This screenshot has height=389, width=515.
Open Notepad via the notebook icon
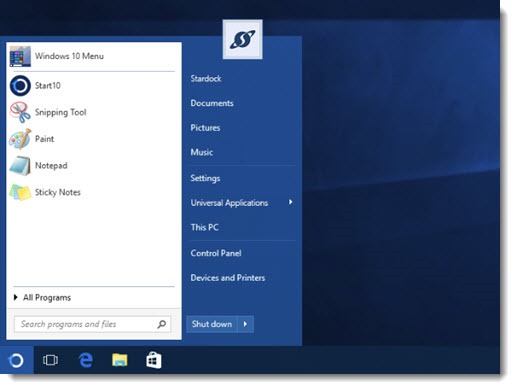pyautogui.click(x=20, y=166)
